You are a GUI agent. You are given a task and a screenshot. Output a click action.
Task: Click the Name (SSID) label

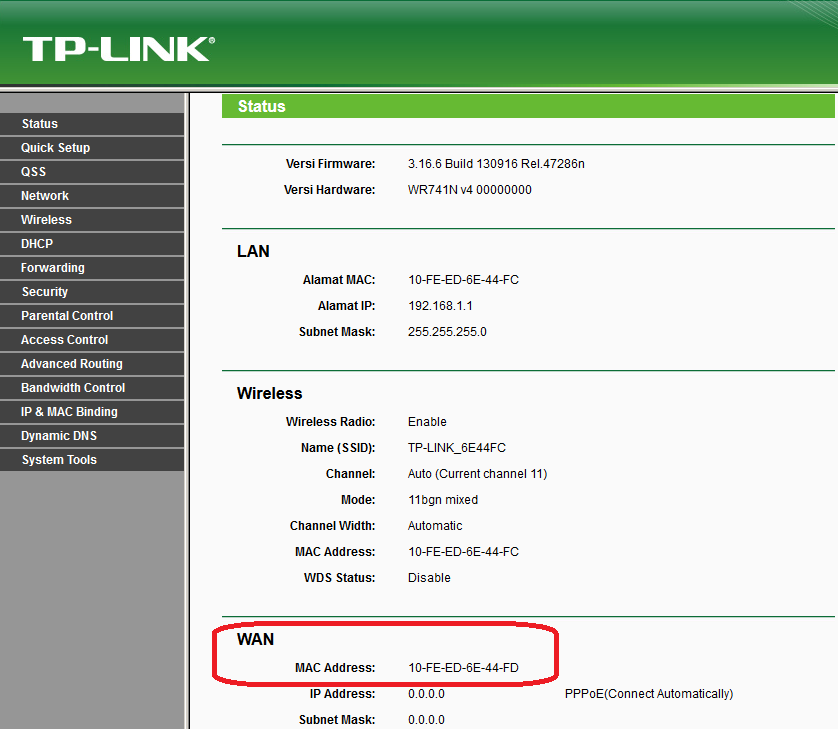(x=338, y=448)
